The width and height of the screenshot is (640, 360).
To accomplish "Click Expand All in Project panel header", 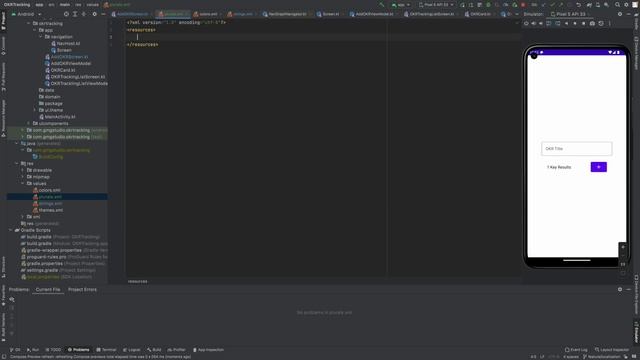I will (75, 14).
